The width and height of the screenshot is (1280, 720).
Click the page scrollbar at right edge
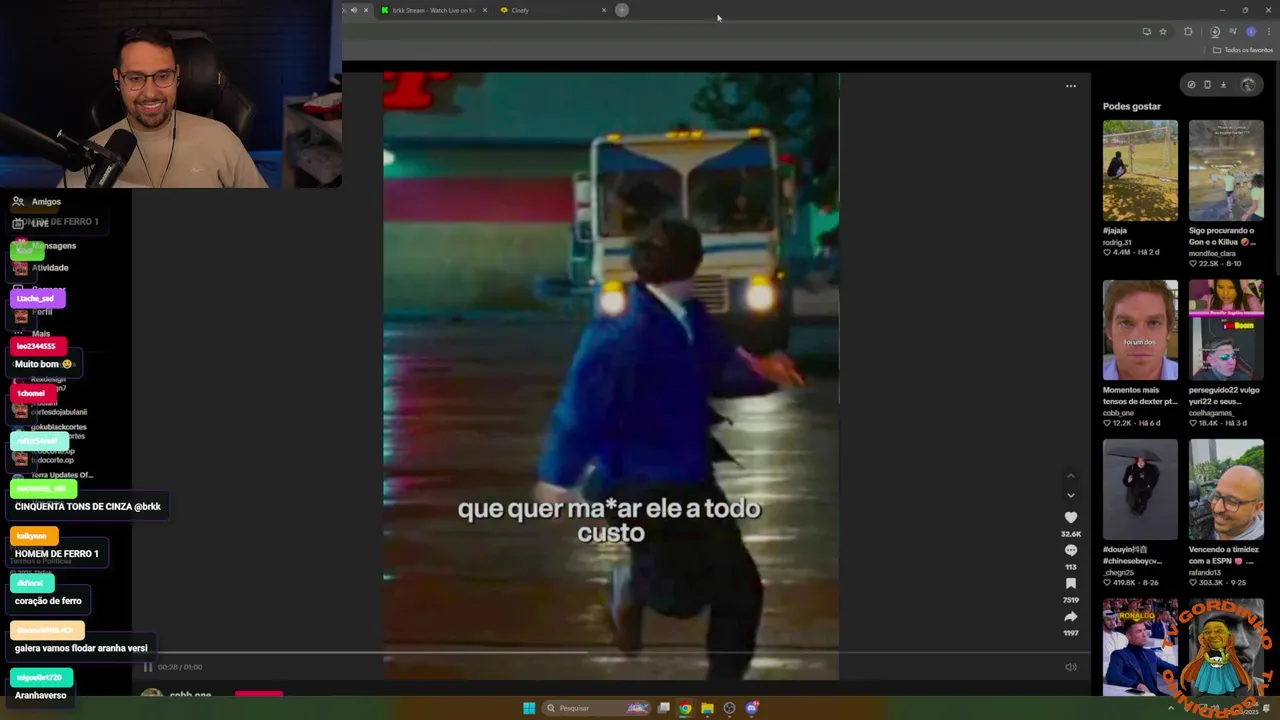1277,170
